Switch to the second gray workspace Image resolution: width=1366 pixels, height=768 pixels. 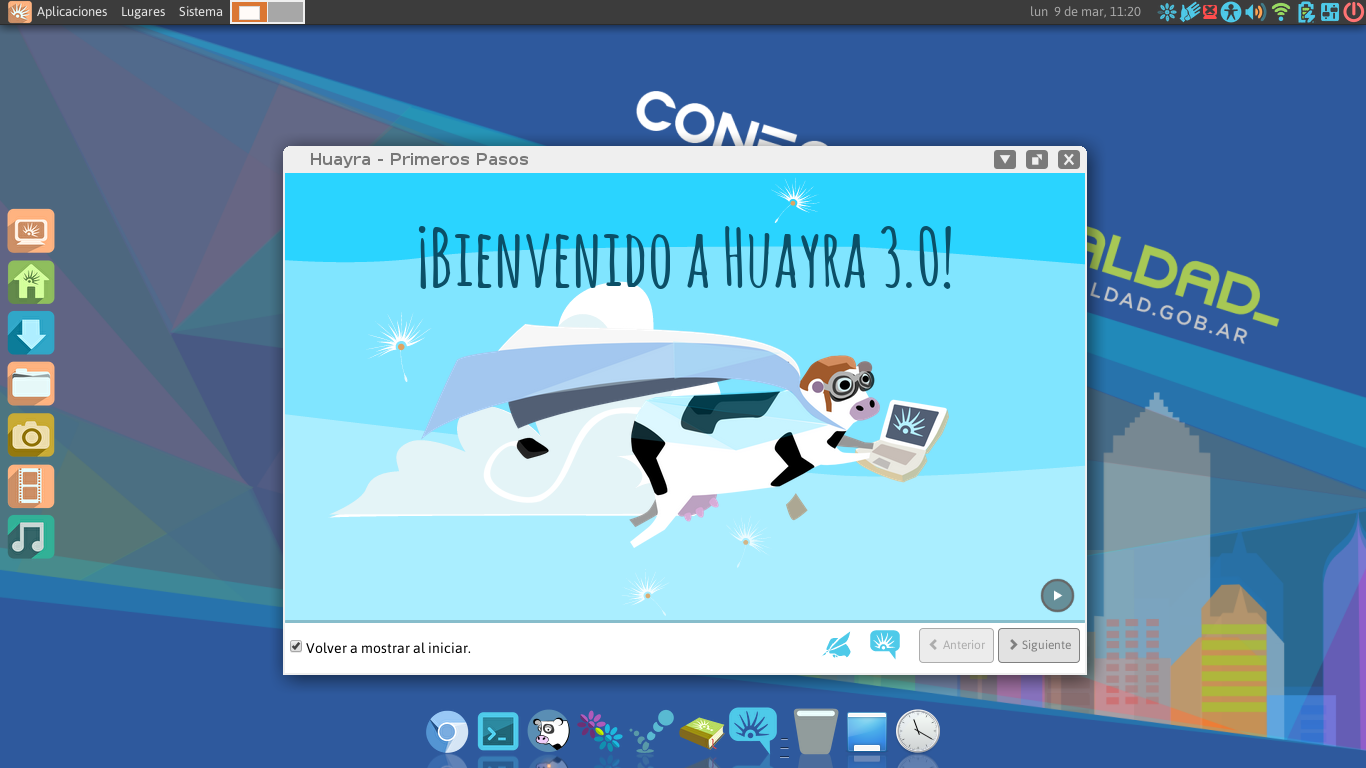click(285, 12)
